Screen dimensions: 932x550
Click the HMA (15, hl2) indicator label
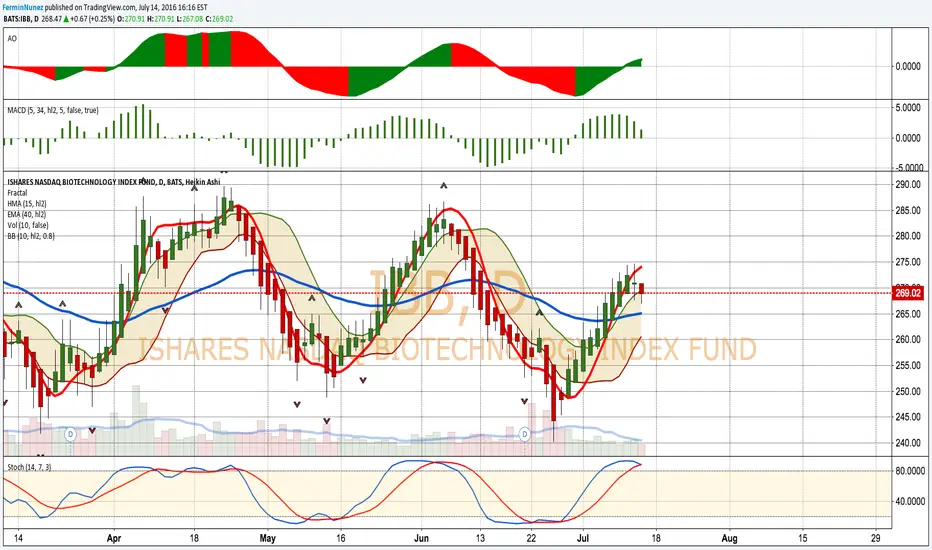point(27,203)
